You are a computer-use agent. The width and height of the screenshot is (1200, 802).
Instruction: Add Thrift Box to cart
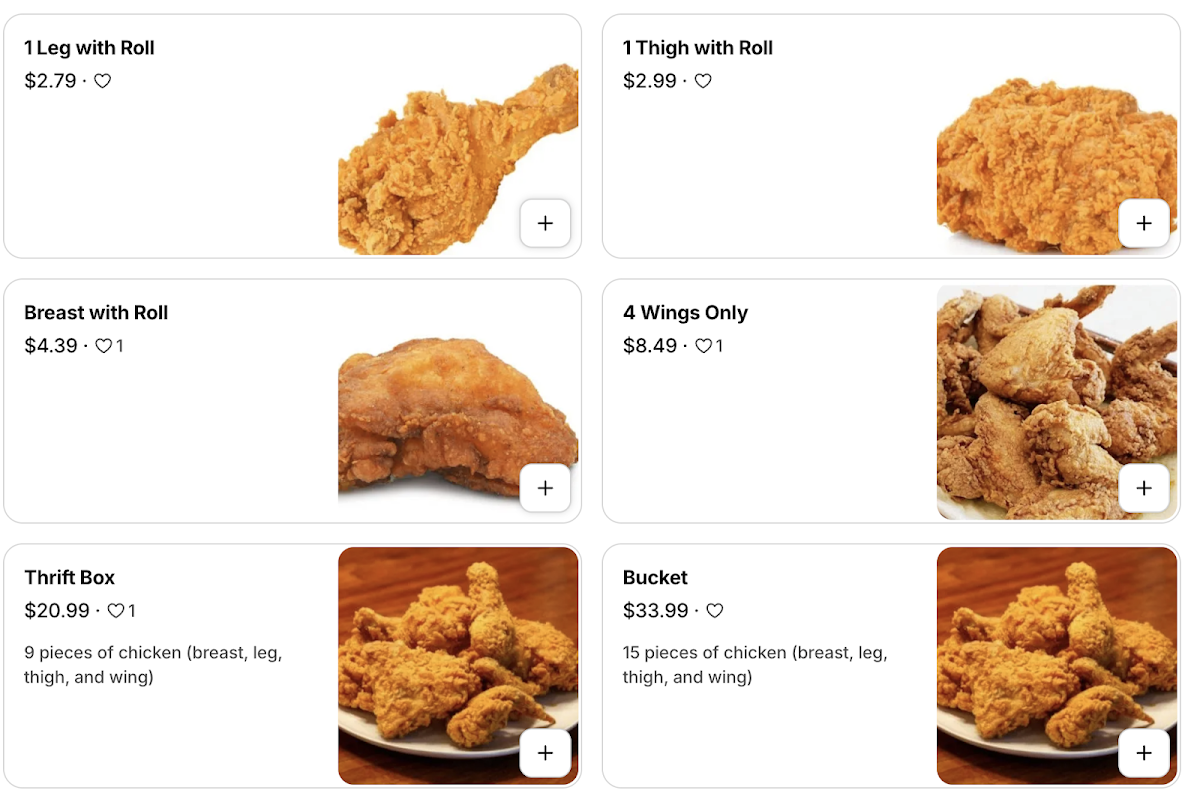545,753
